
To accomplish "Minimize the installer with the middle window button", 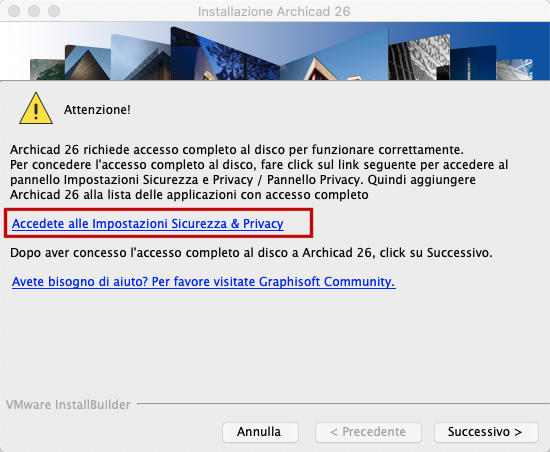I will click(34, 11).
